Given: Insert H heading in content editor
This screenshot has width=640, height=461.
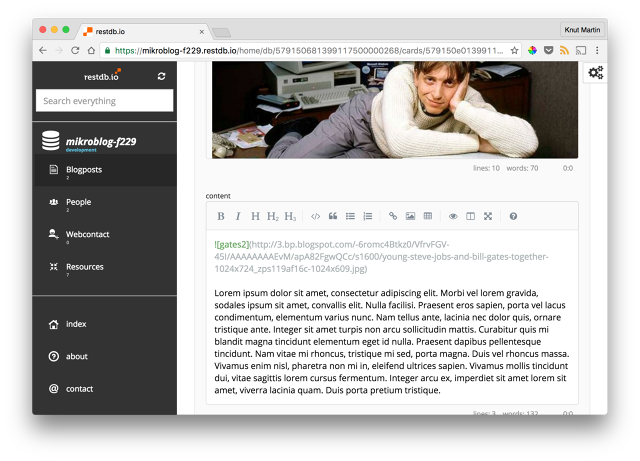Looking at the screenshot, I should pos(255,216).
